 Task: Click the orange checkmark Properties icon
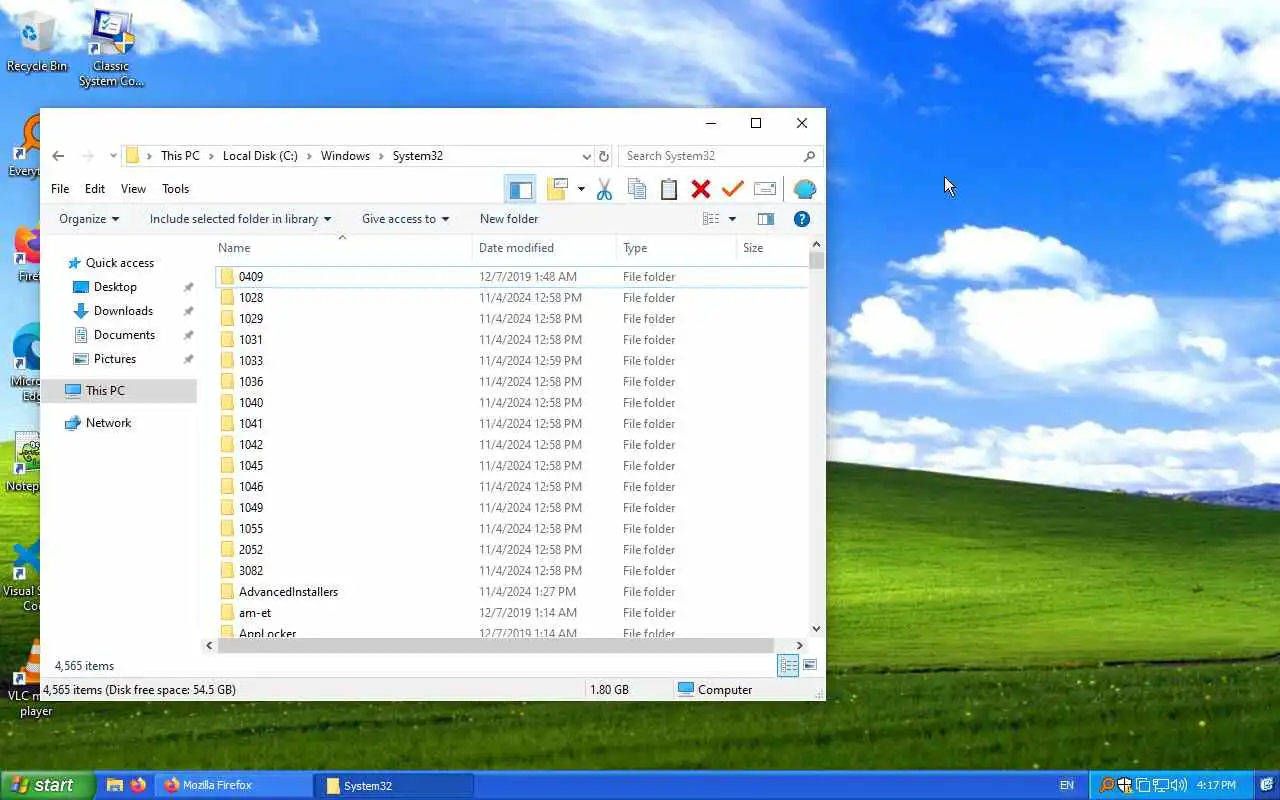(732, 189)
